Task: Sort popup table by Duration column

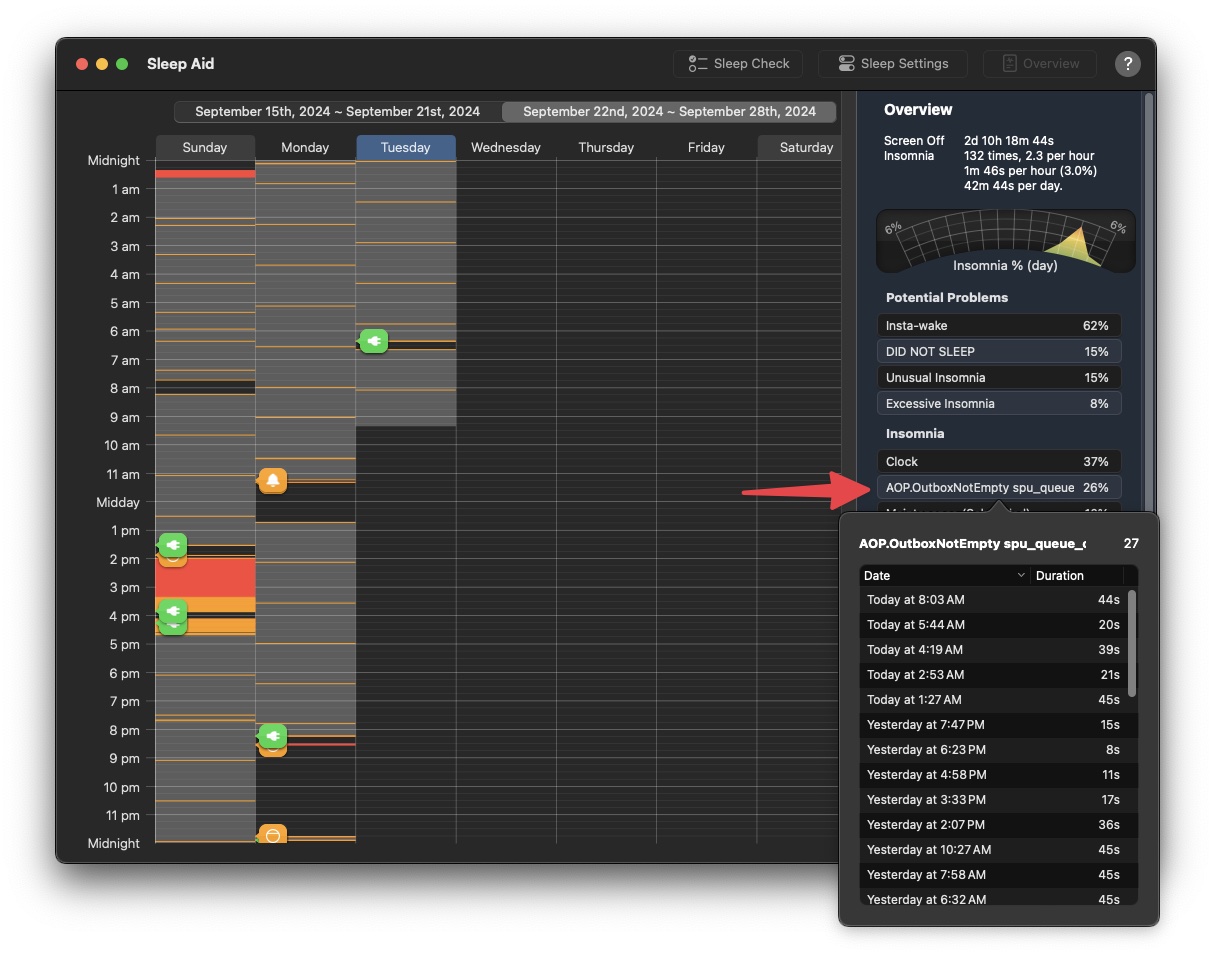Action: tap(1078, 575)
